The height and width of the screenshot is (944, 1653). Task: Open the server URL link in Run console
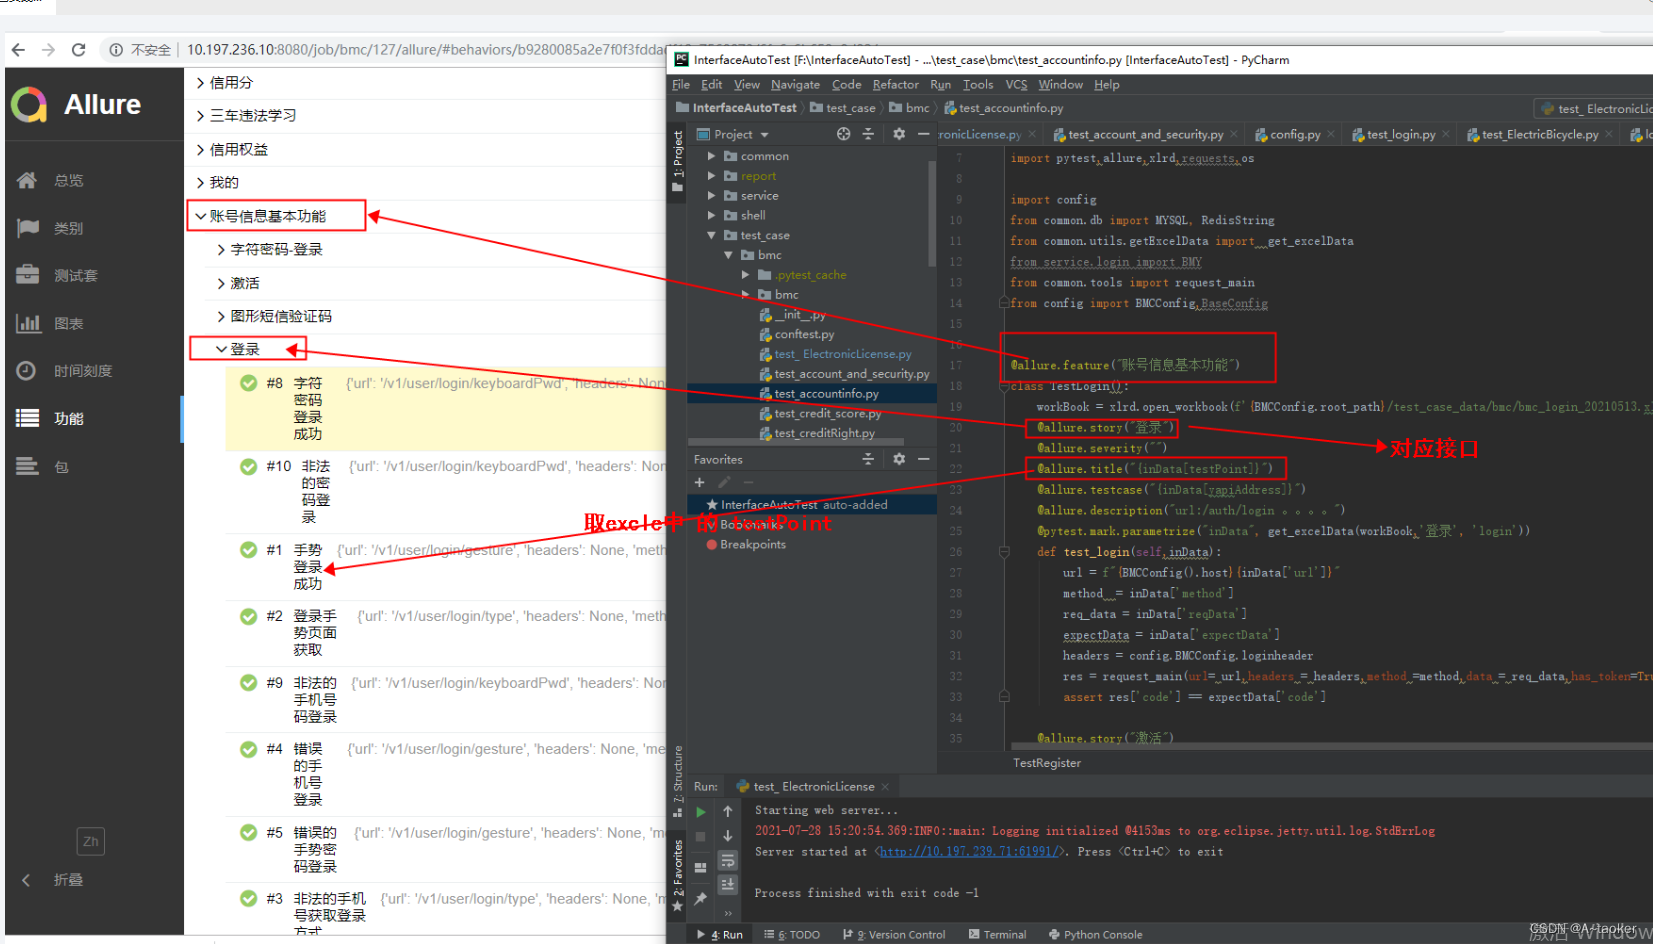pyautogui.click(x=969, y=852)
